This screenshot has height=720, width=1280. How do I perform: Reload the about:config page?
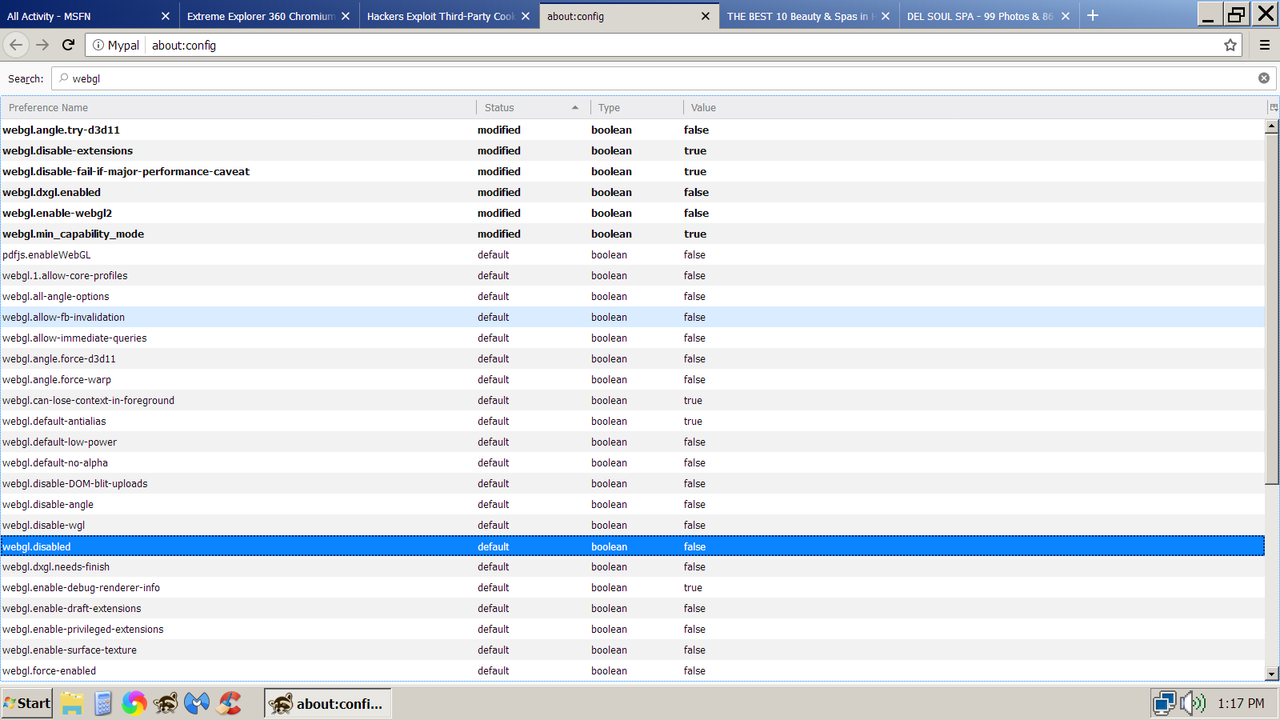coord(68,45)
